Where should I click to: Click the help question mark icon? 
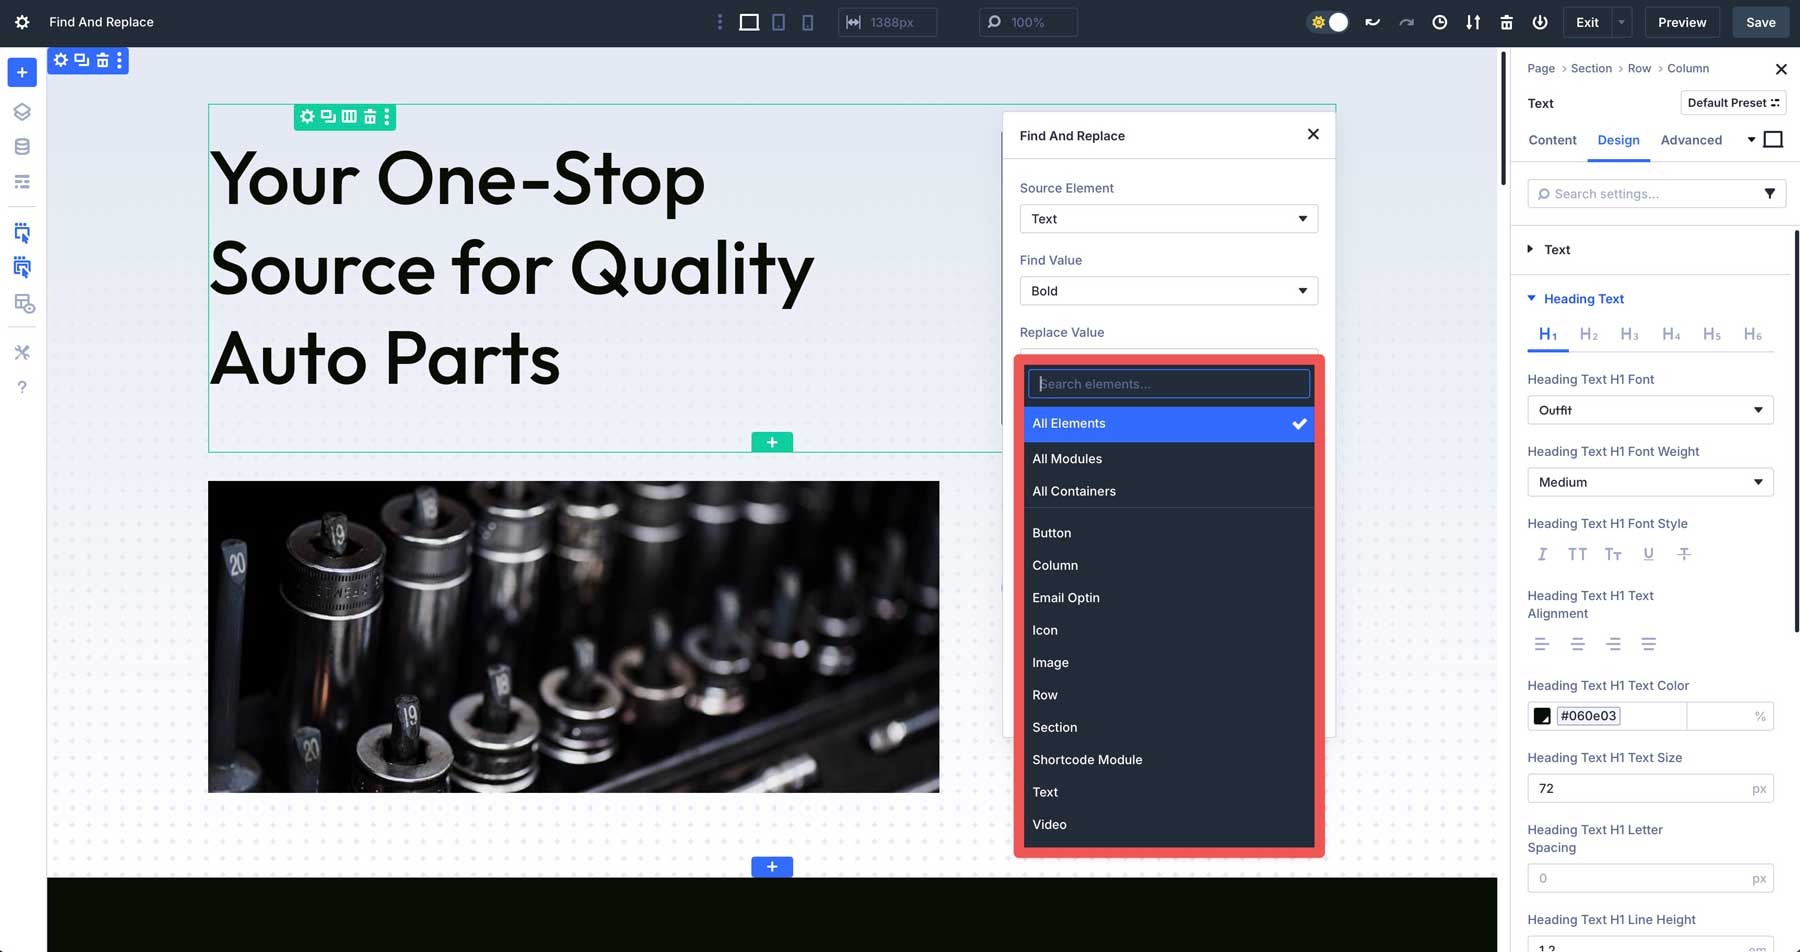[22, 387]
